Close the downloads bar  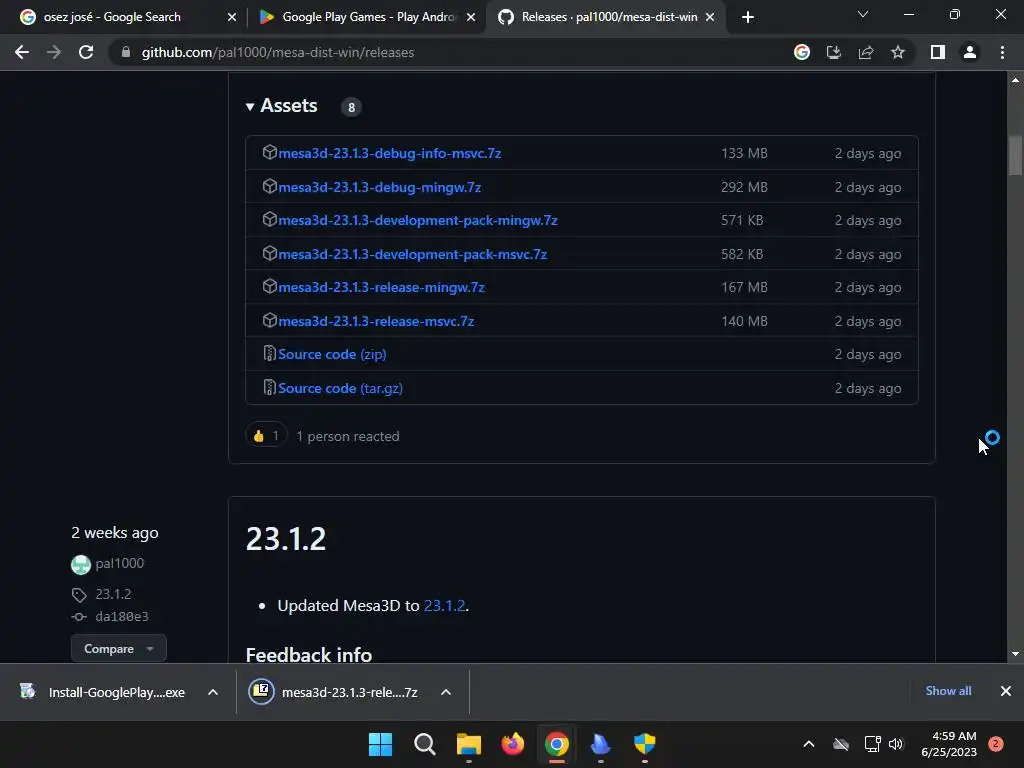[1006, 691]
